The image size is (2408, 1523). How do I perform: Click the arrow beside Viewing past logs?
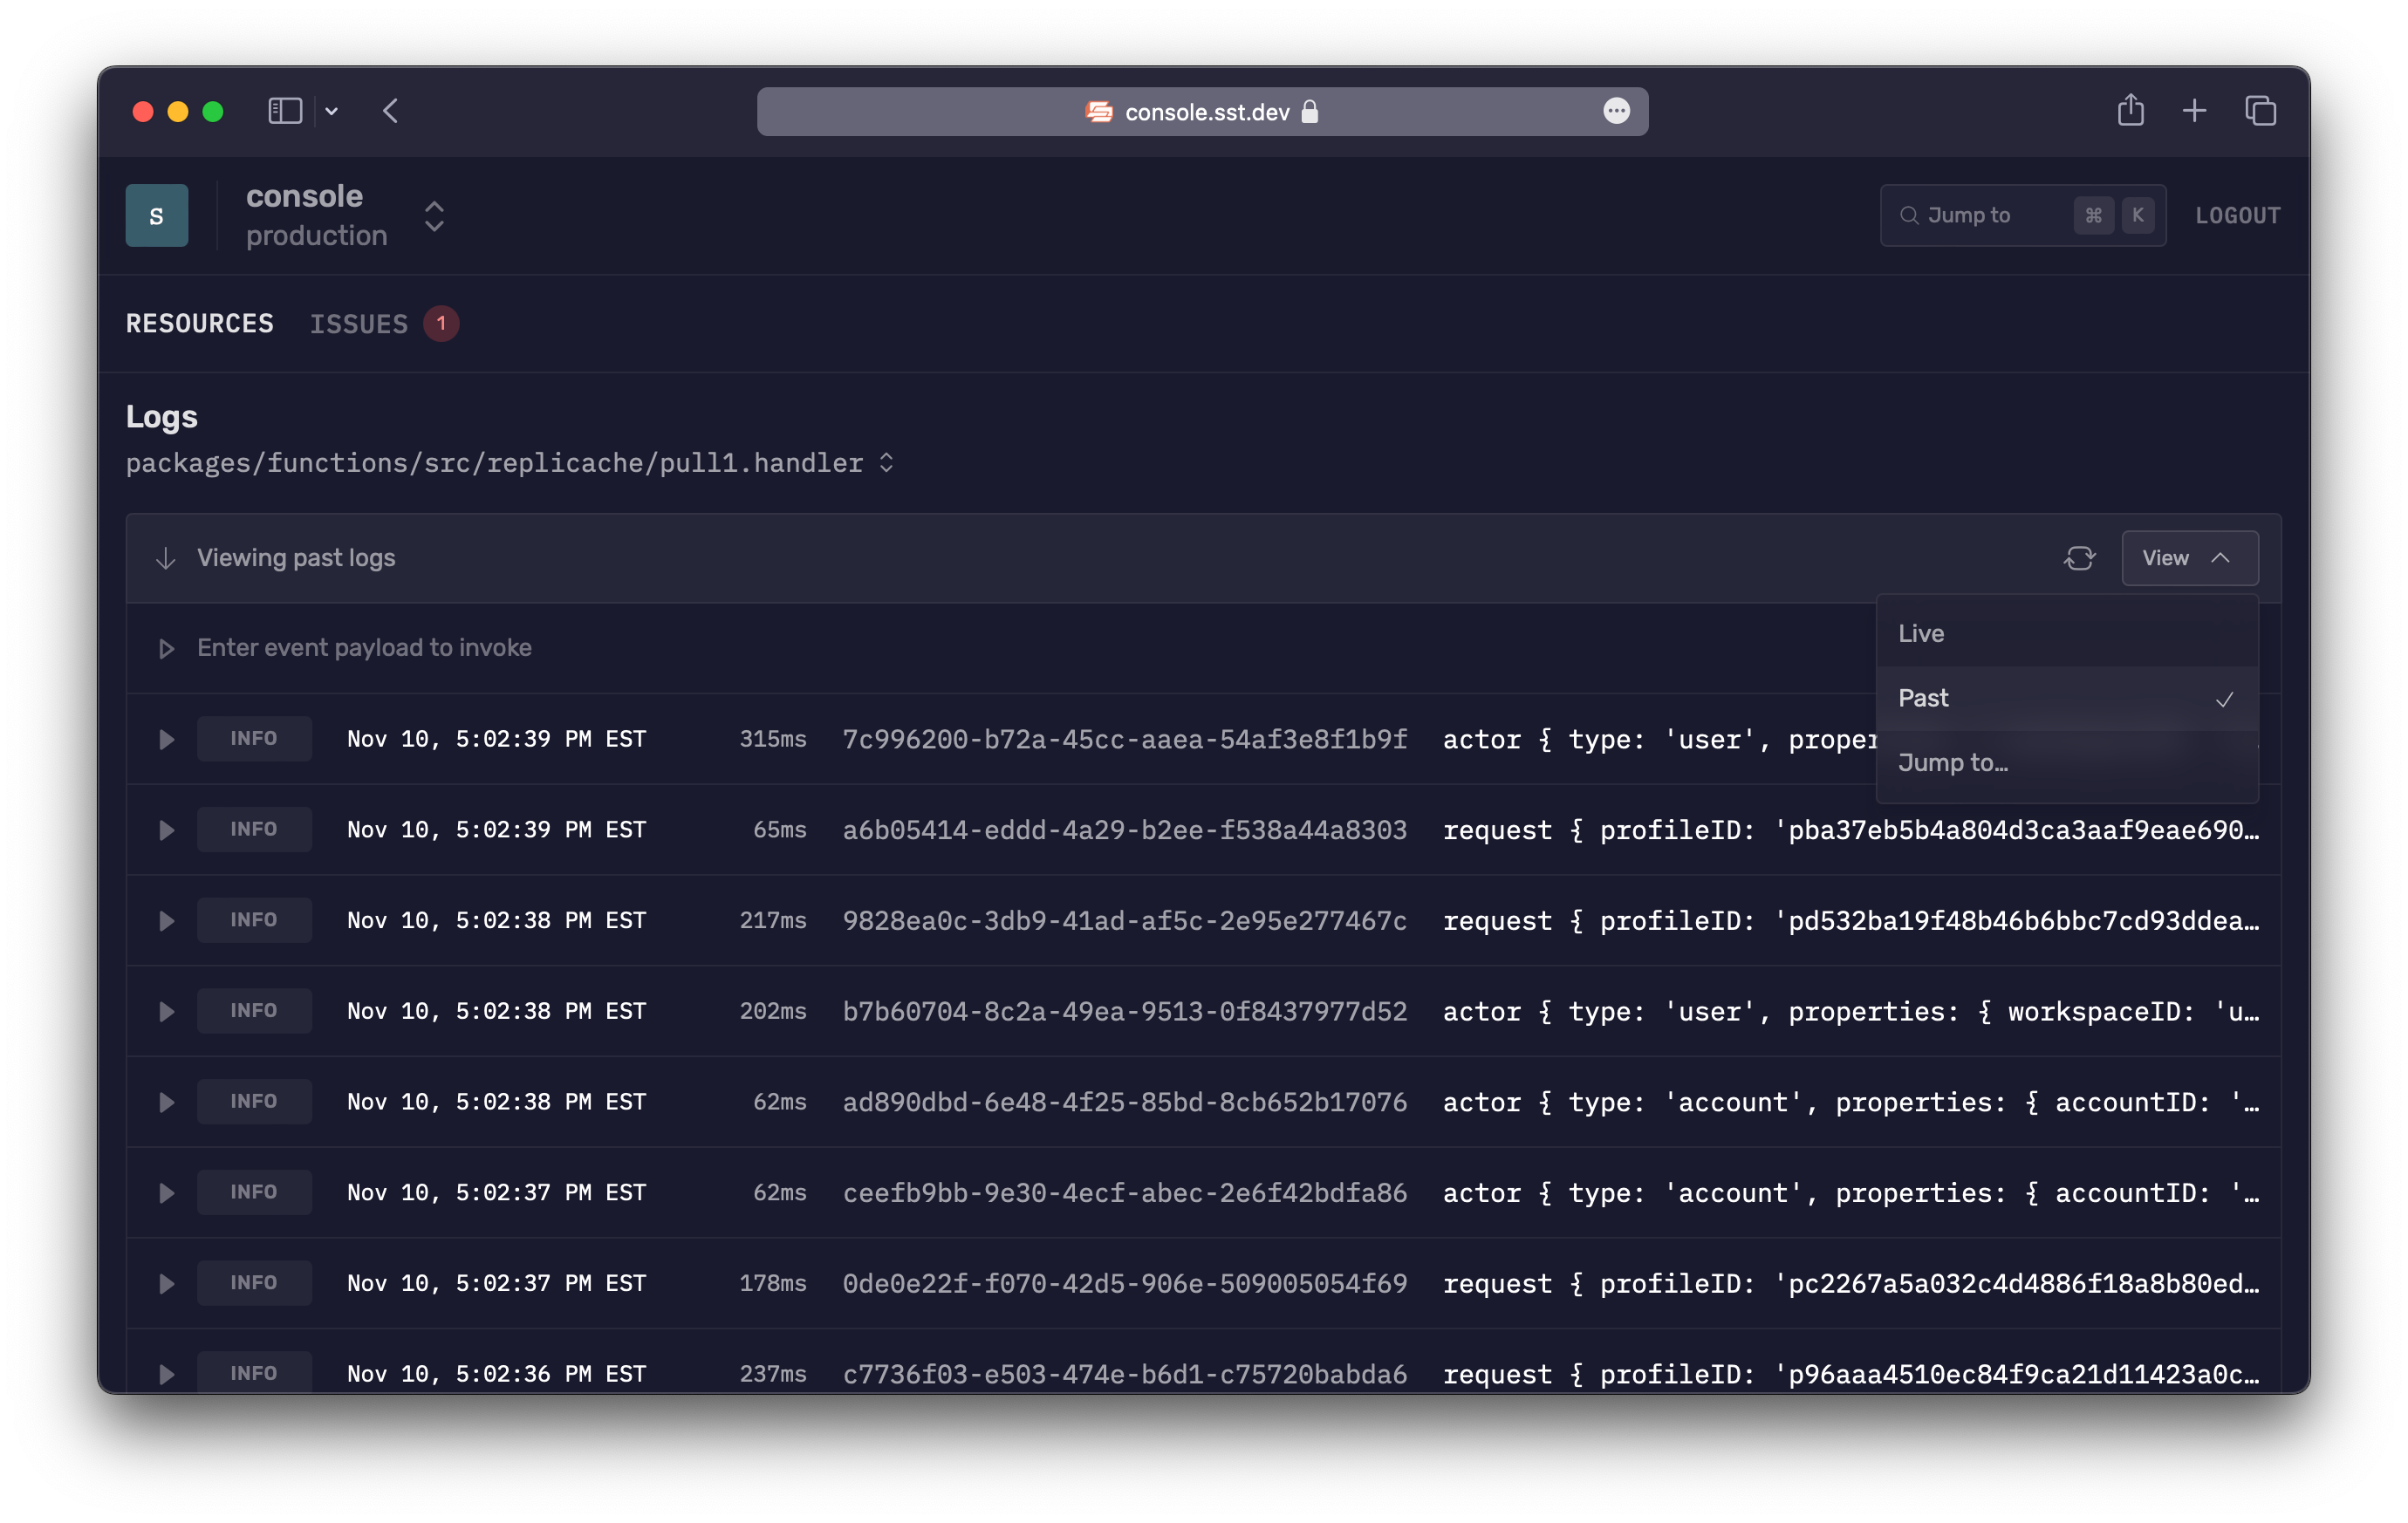165,558
